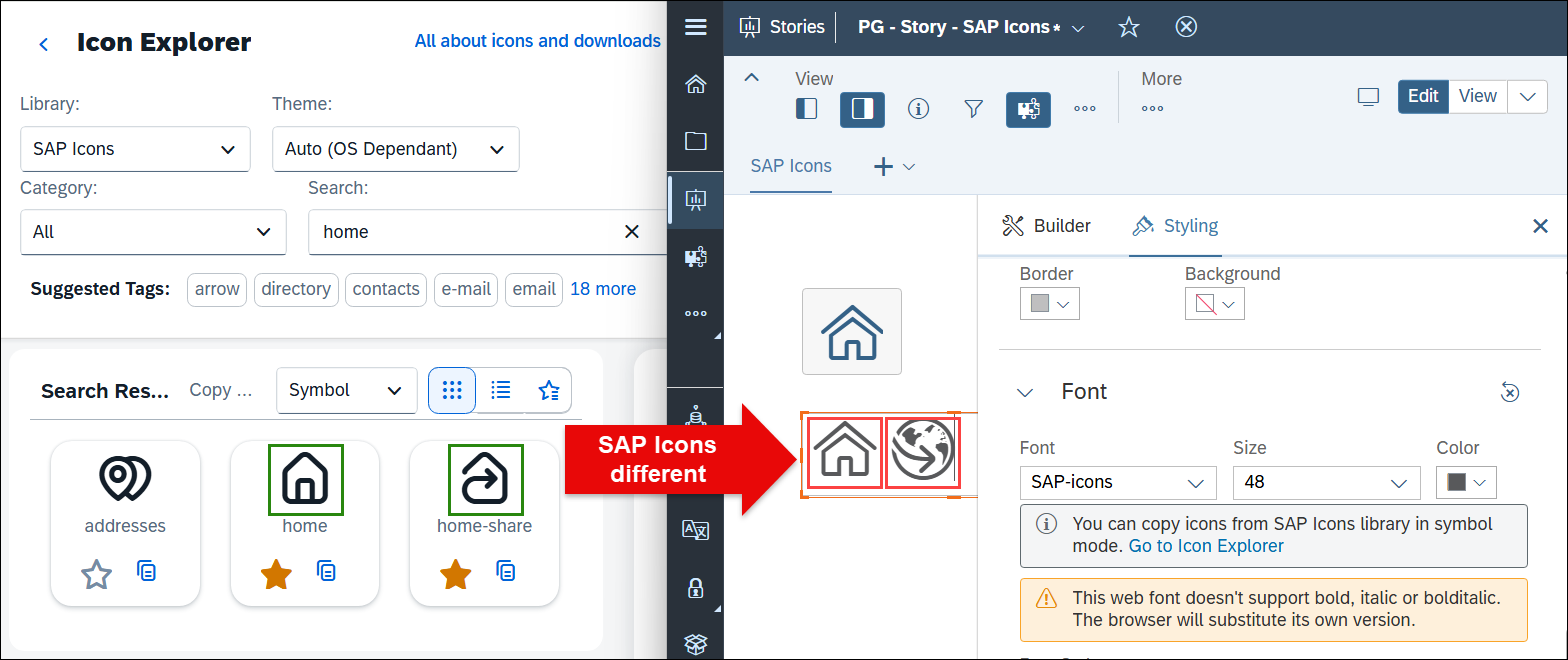Open the Font color picker
This screenshot has width=1568, height=660.
pos(1467,482)
